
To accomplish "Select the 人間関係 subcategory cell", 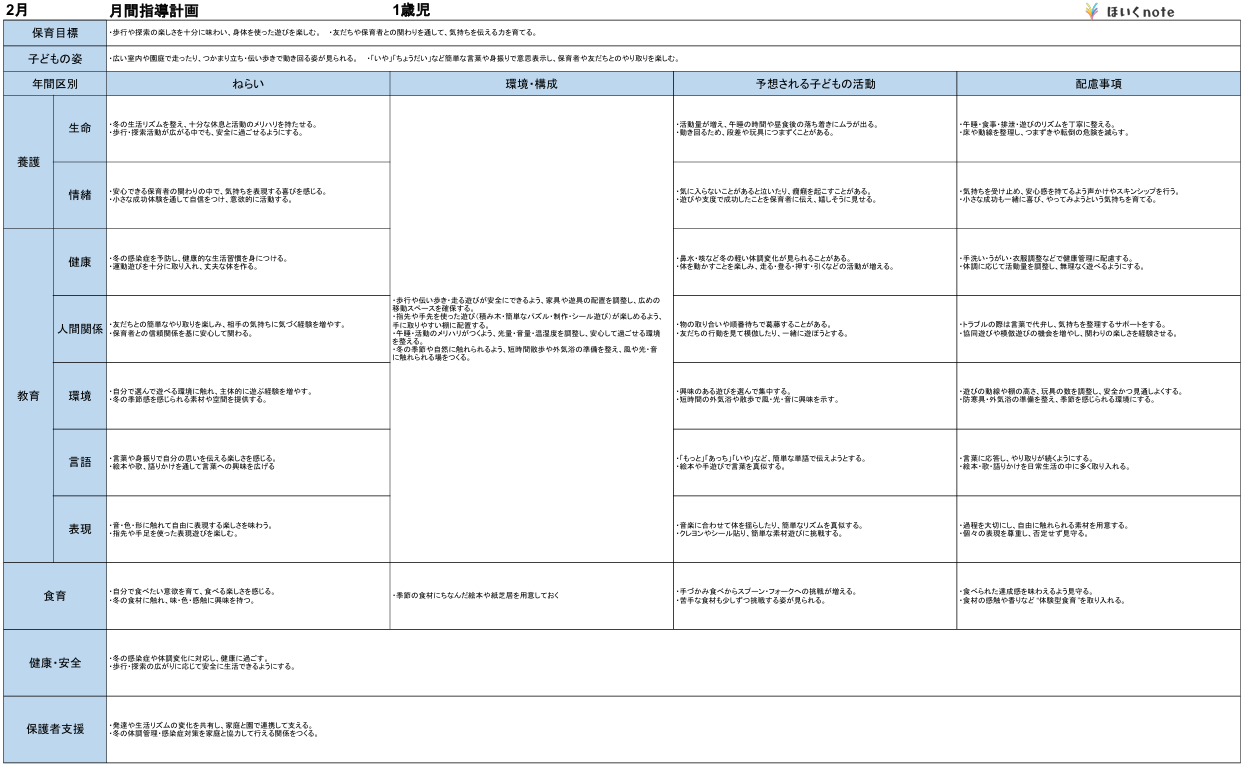I will [x=80, y=329].
